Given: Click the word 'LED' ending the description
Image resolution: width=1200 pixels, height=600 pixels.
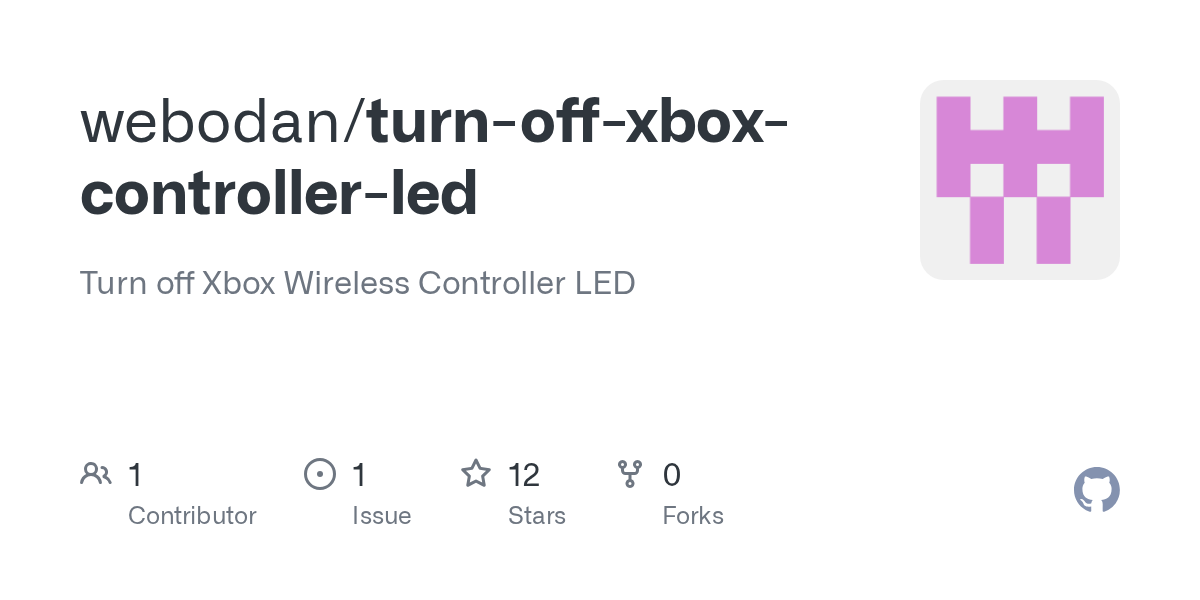Looking at the screenshot, I should click(x=605, y=283).
